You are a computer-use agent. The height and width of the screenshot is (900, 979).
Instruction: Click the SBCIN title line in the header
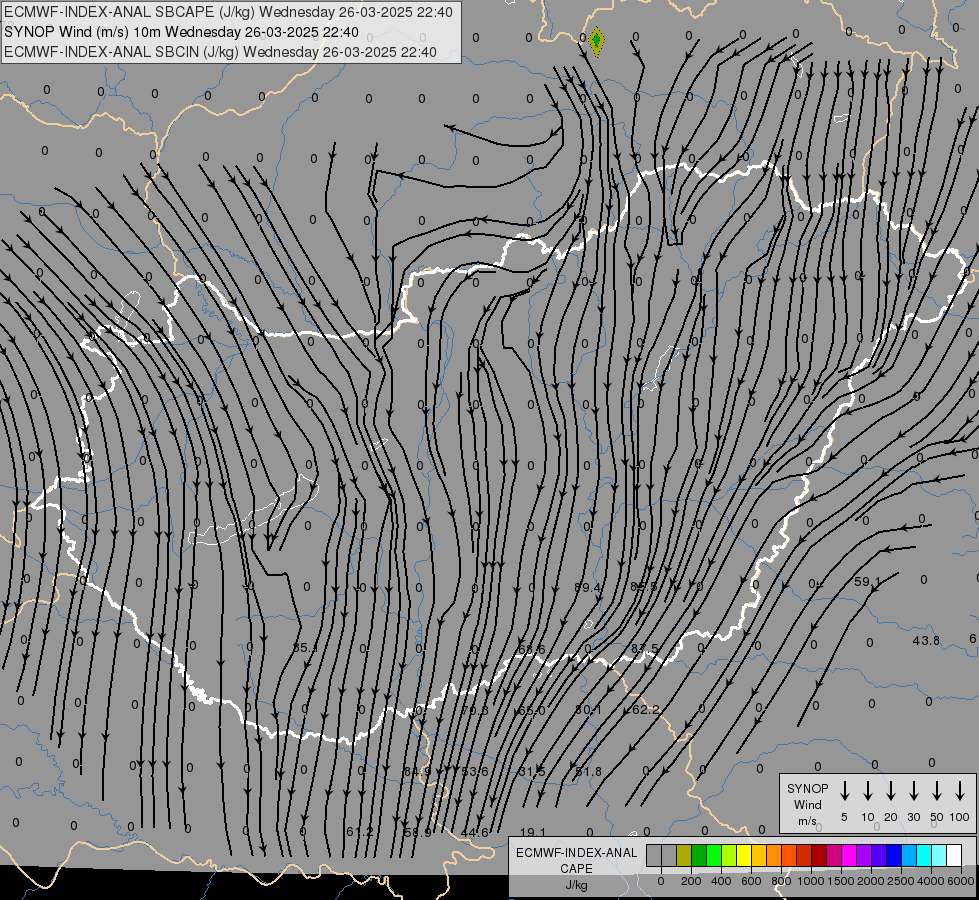tap(220, 52)
